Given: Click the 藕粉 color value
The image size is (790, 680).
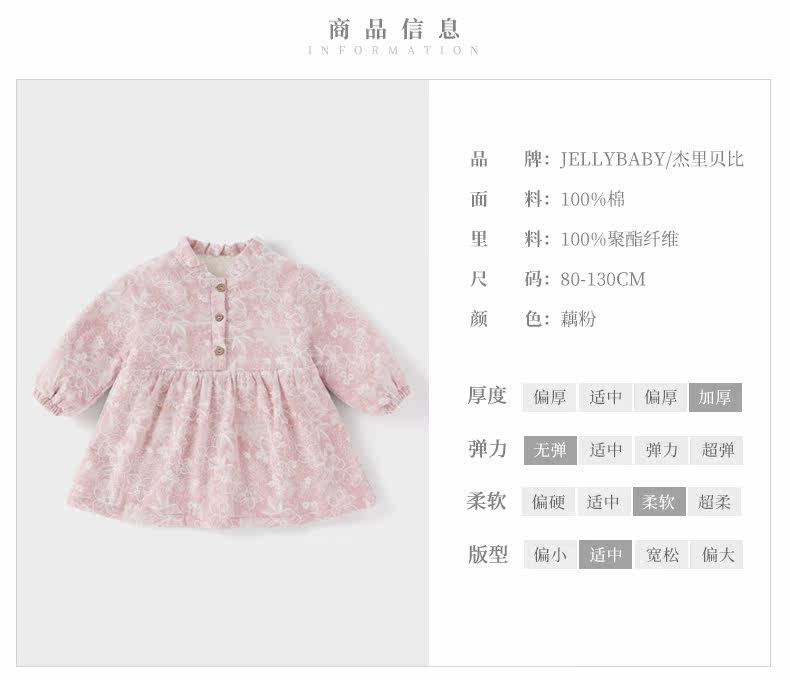Looking at the screenshot, I should point(578,319).
